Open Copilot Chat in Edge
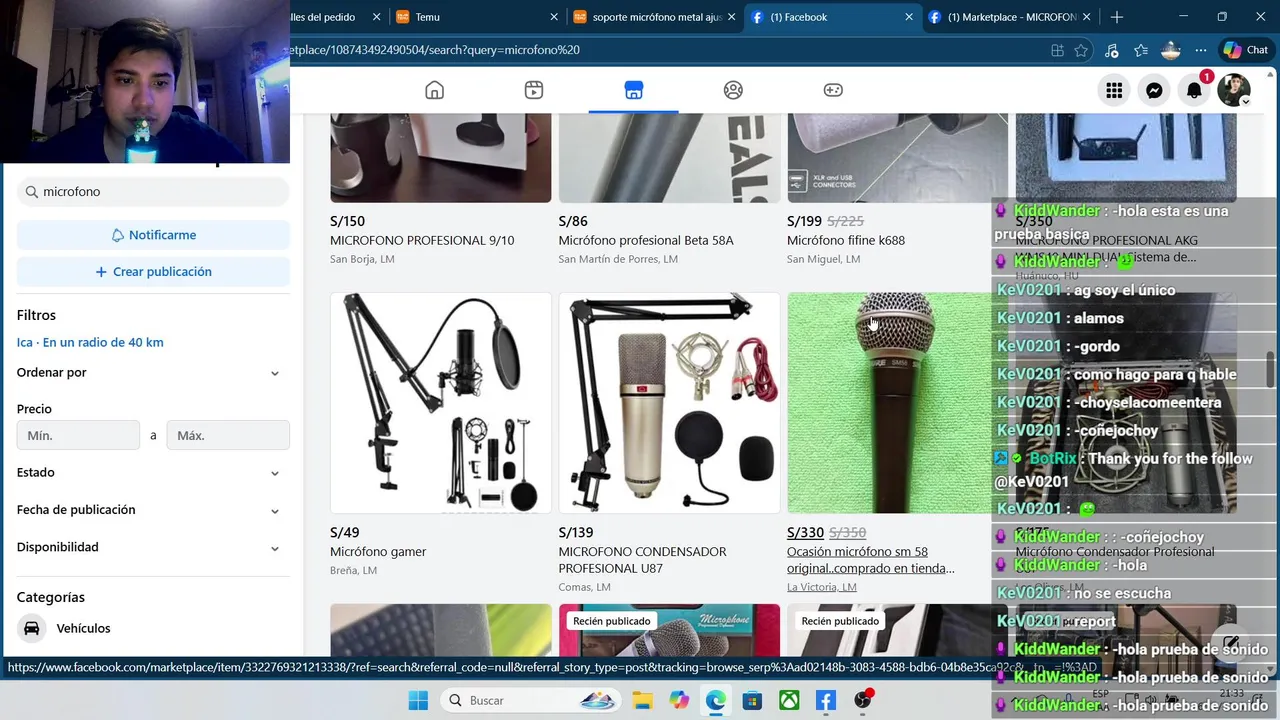The image size is (1280, 720). 1245,50
